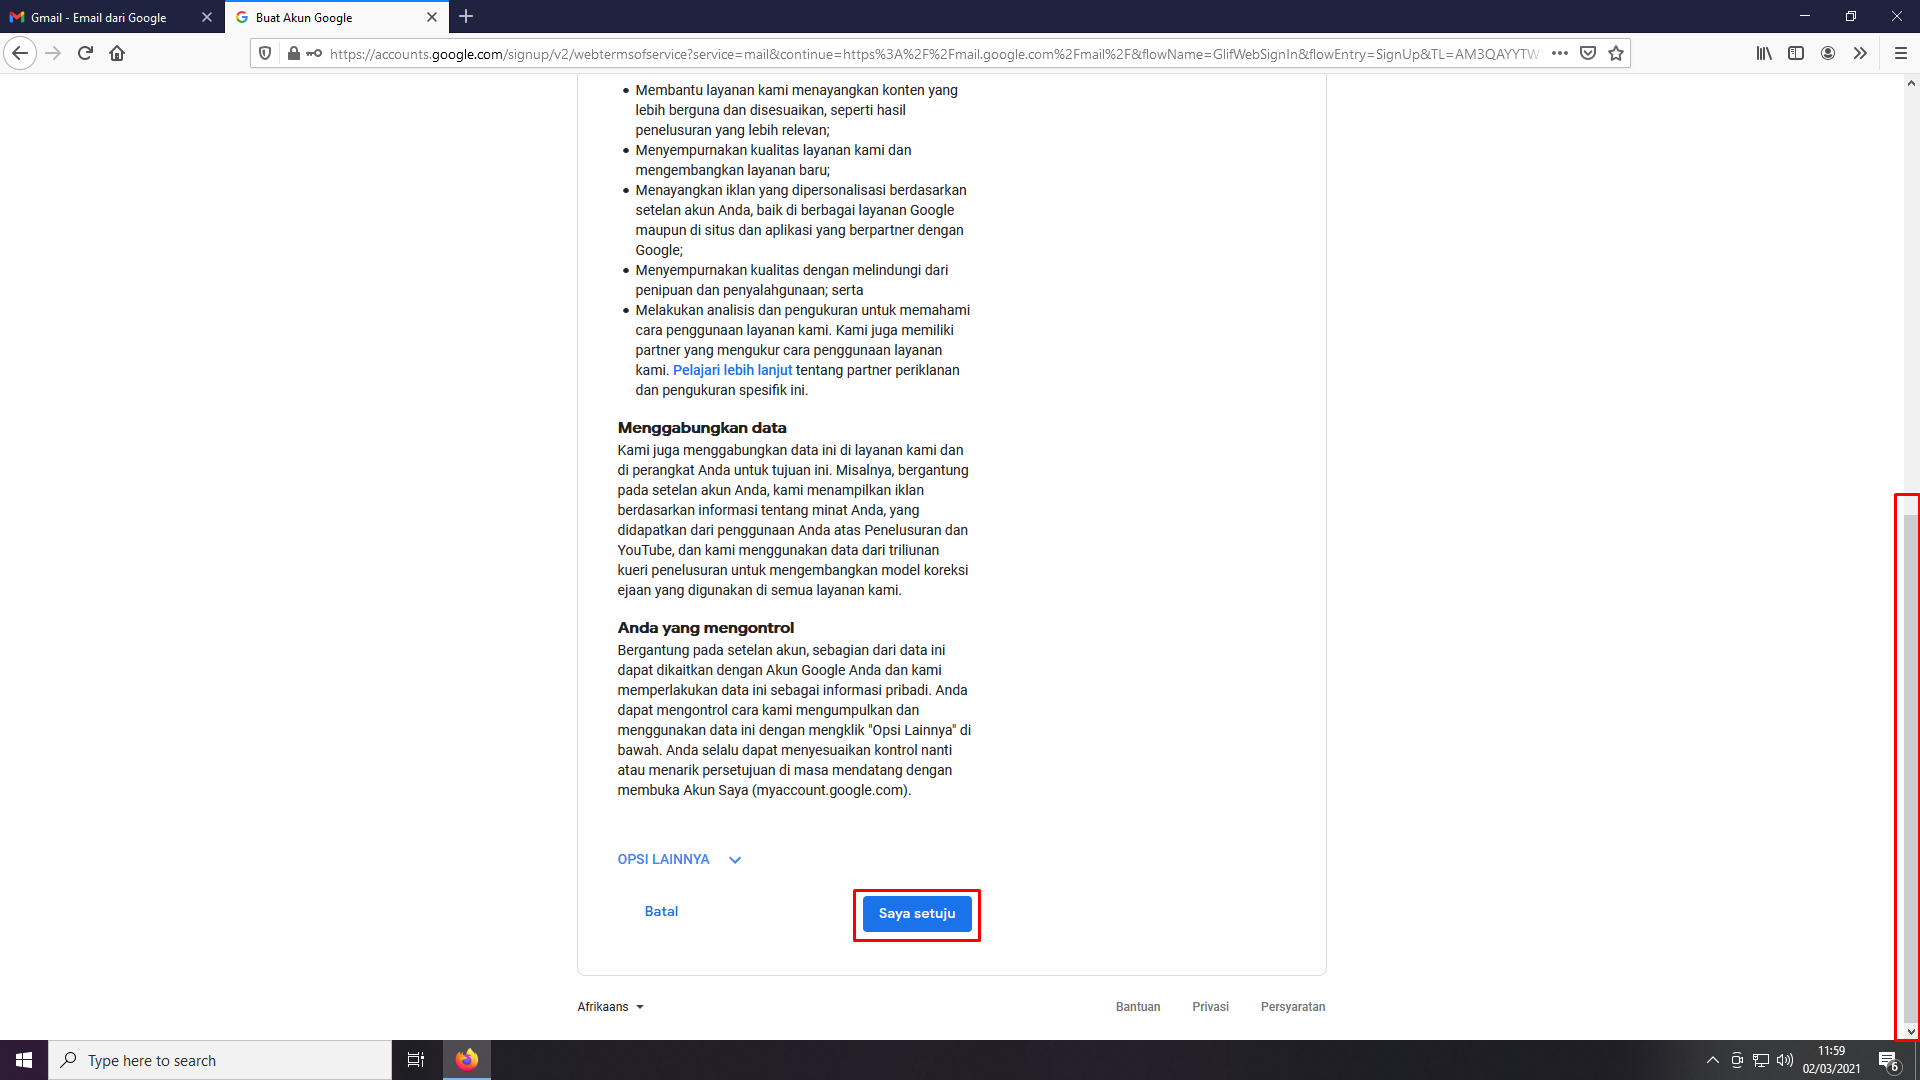Image resolution: width=1920 pixels, height=1080 pixels.
Task: Open the Afrikaans language dropdown
Action: (x=610, y=1007)
